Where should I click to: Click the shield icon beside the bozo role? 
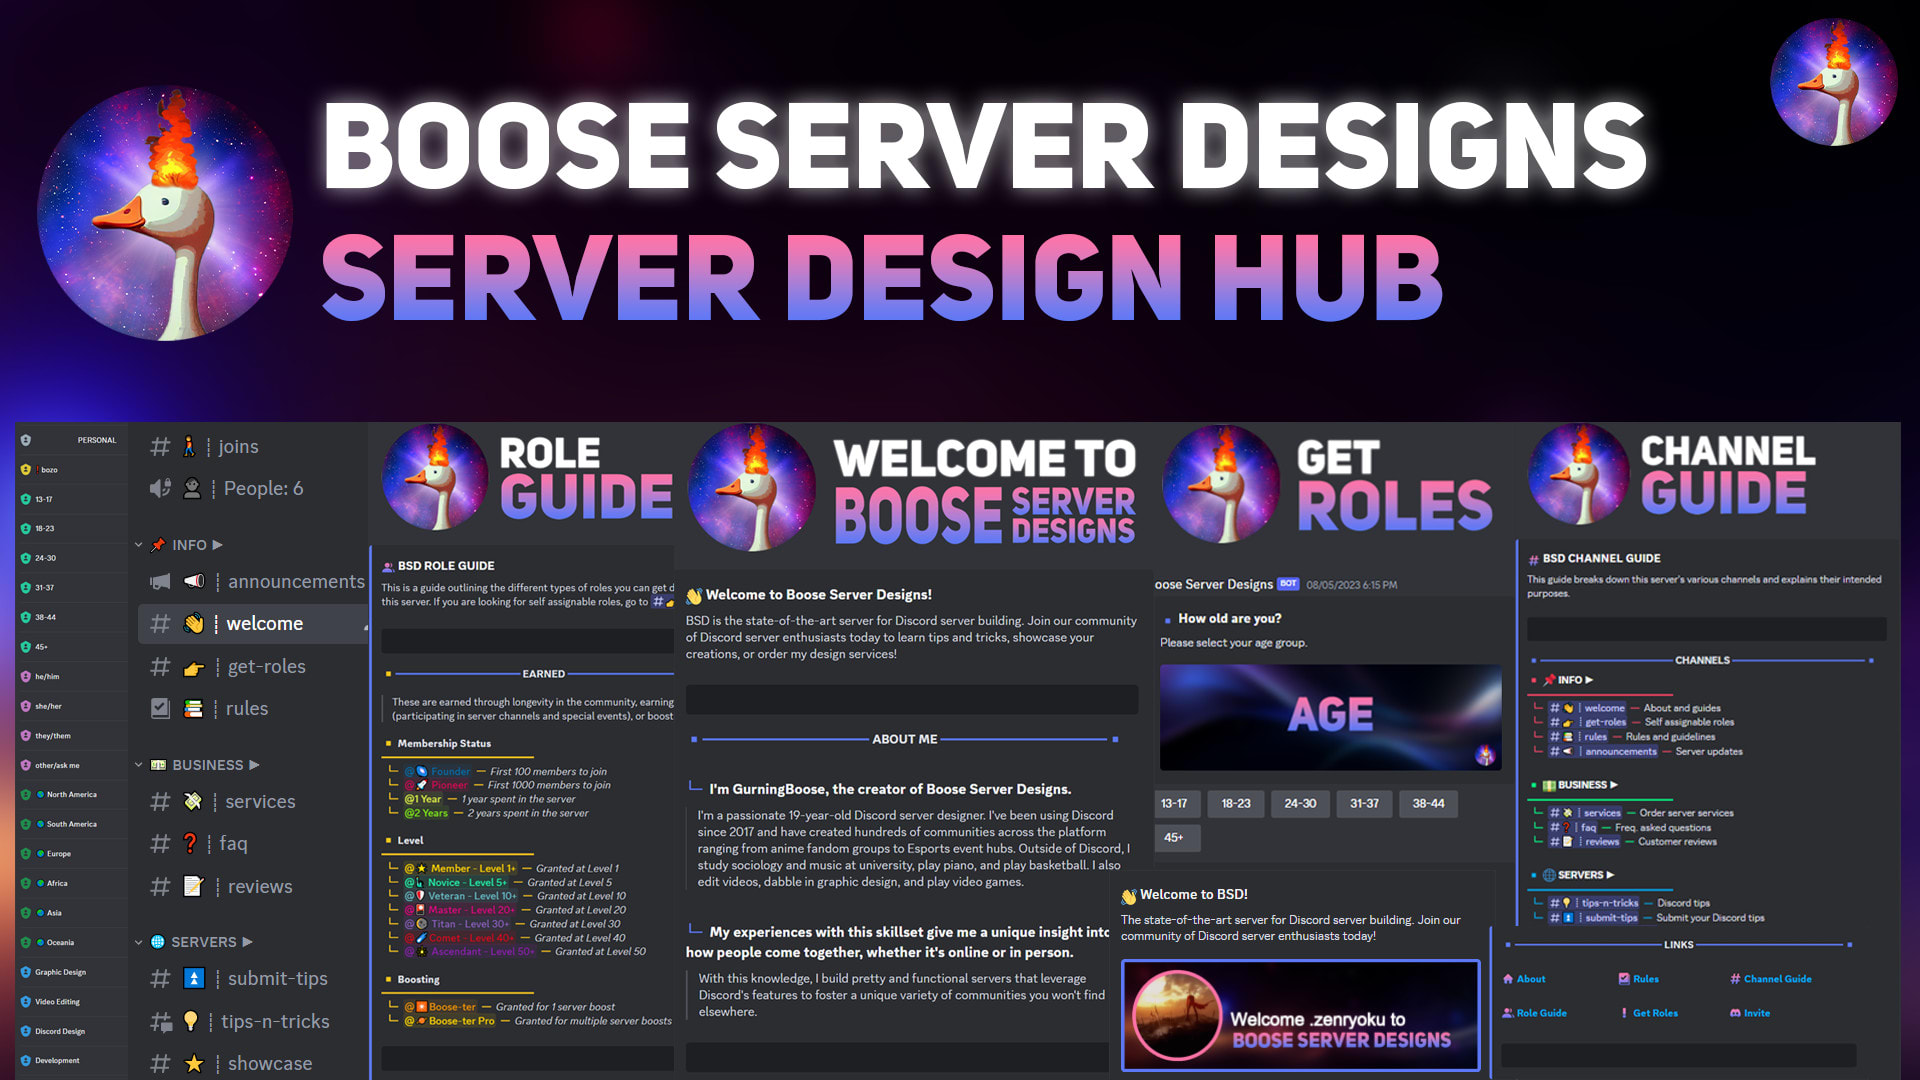coord(25,469)
